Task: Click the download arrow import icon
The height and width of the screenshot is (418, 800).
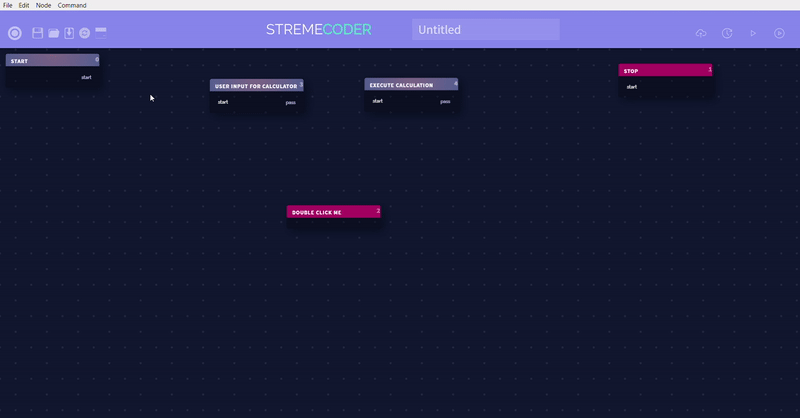Action: tap(69, 33)
